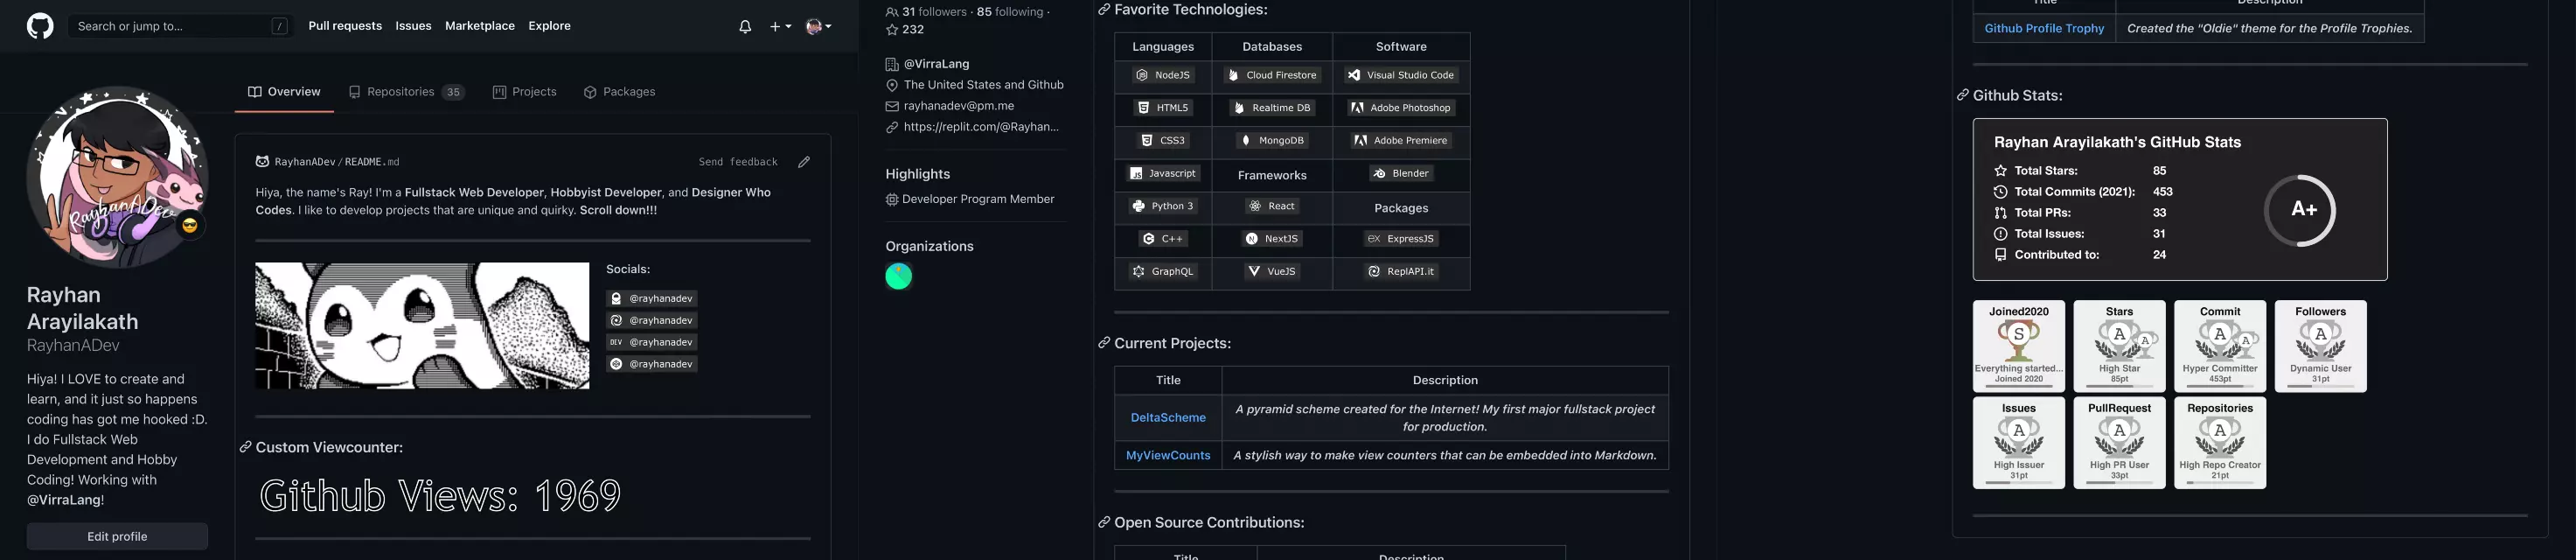Edit README with pencil icon
Screen dimensions: 2576x560
click(x=804, y=162)
